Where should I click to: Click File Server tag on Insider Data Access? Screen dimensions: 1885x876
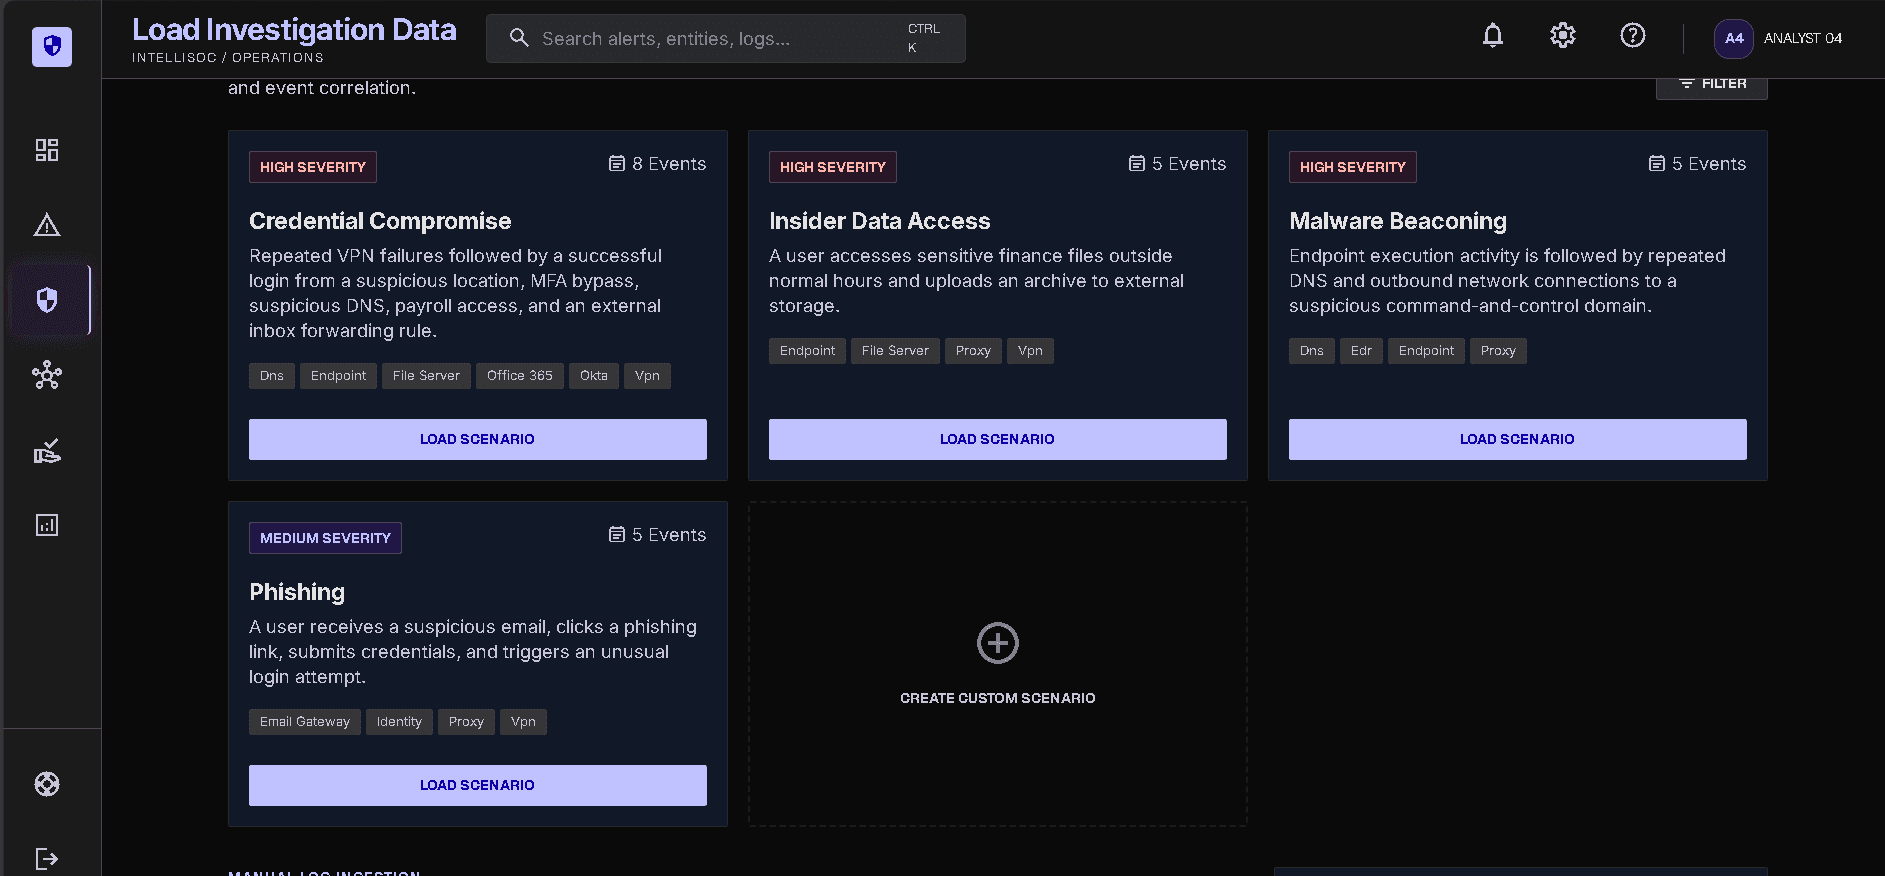click(895, 351)
